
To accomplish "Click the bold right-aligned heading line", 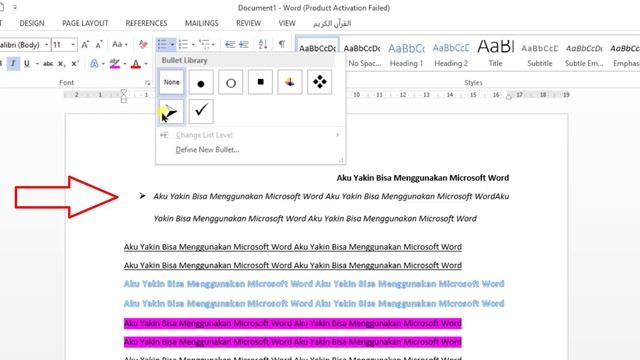I will [x=422, y=178].
